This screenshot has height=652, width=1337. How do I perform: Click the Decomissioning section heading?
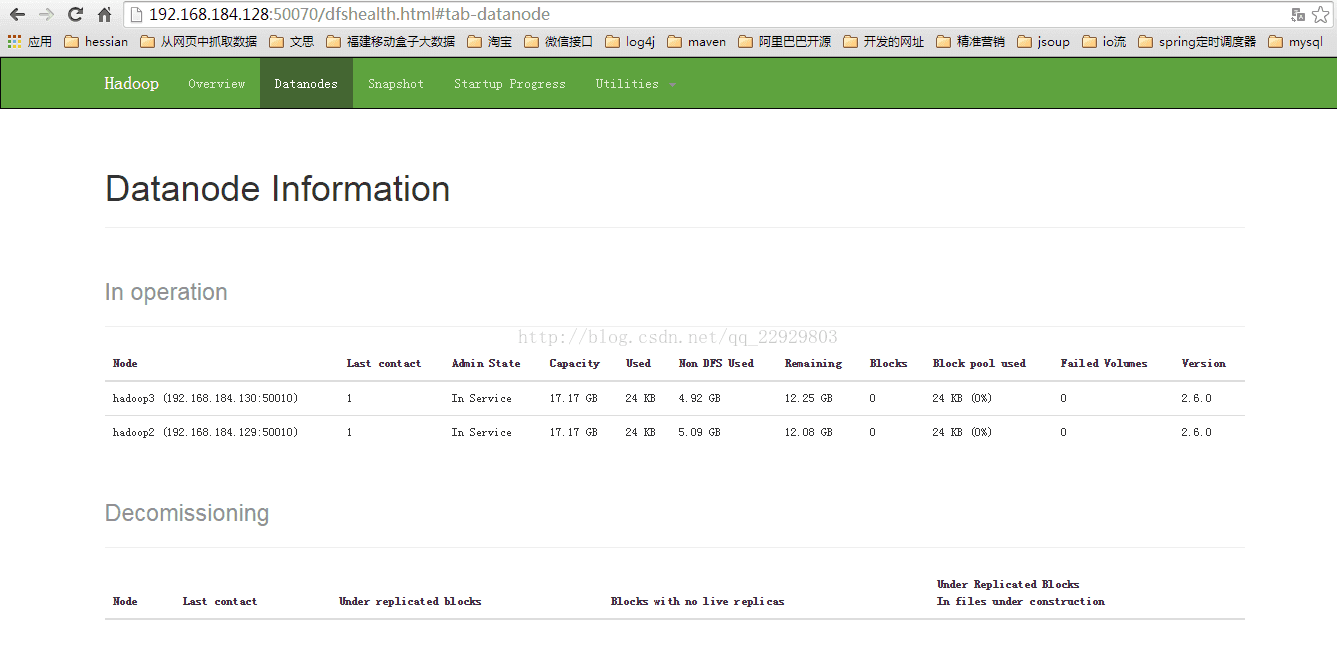tap(187, 513)
